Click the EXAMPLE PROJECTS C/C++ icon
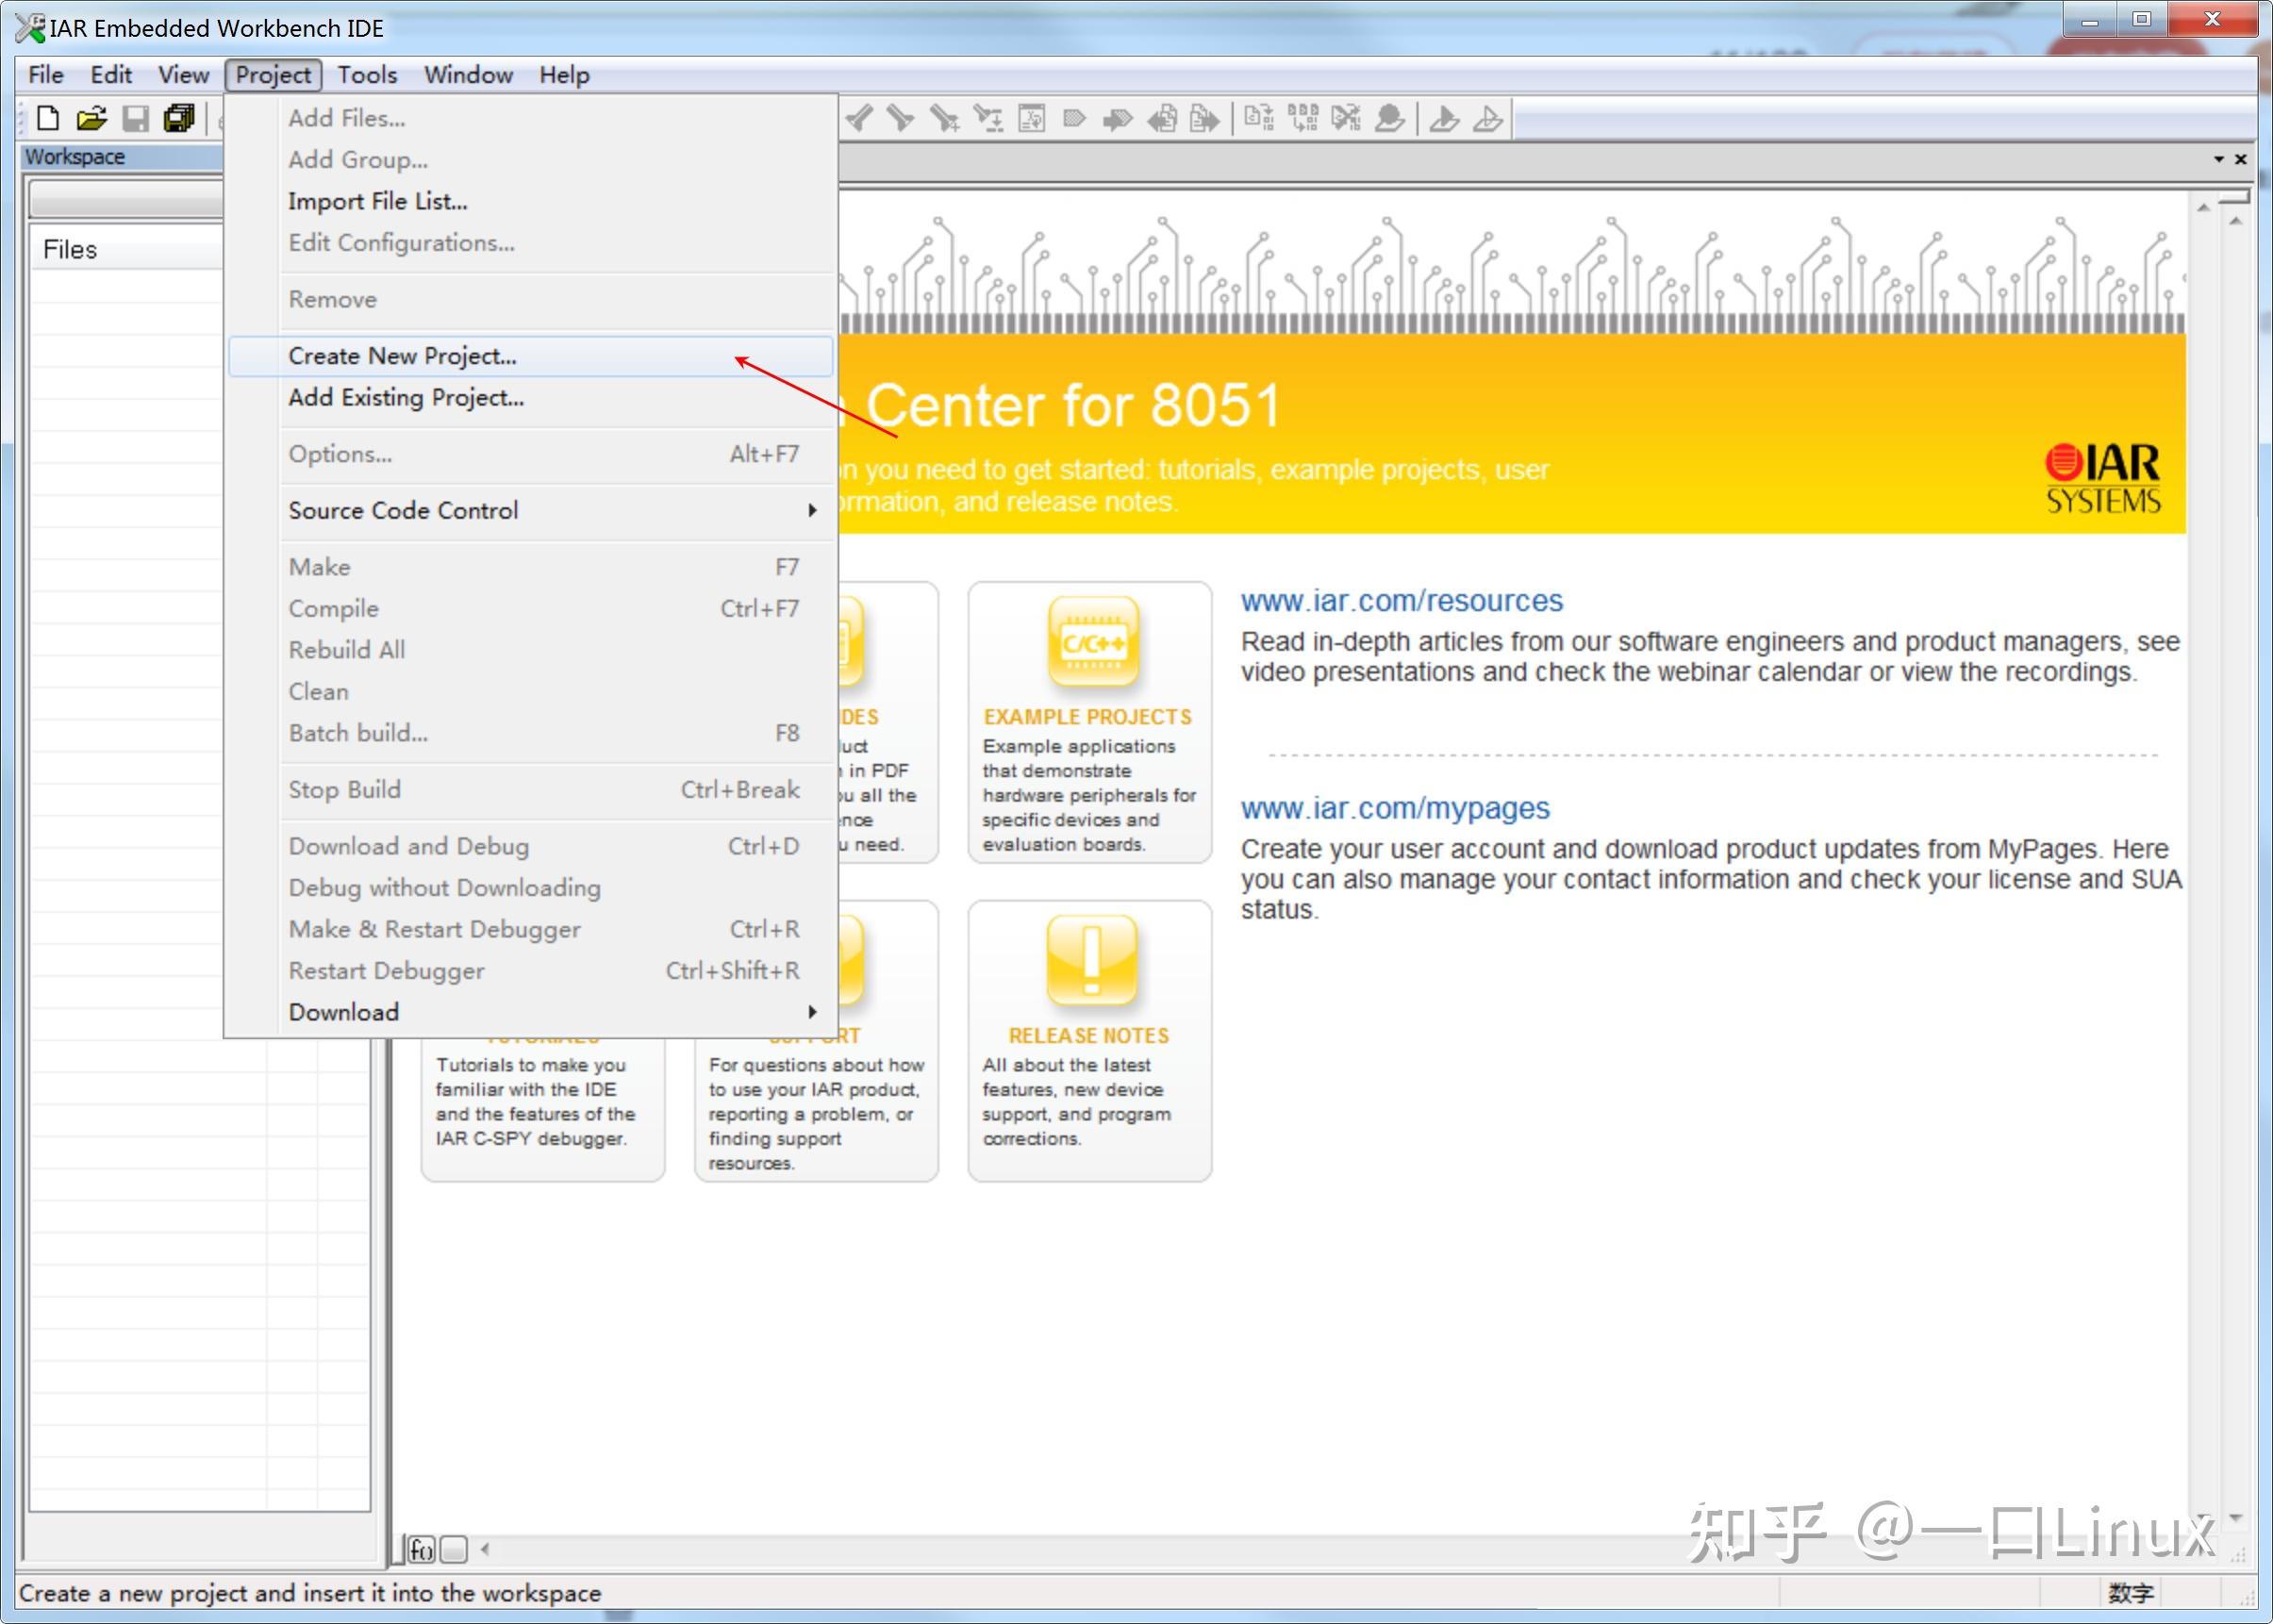The image size is (2273, 1624). coord(1093,642)
